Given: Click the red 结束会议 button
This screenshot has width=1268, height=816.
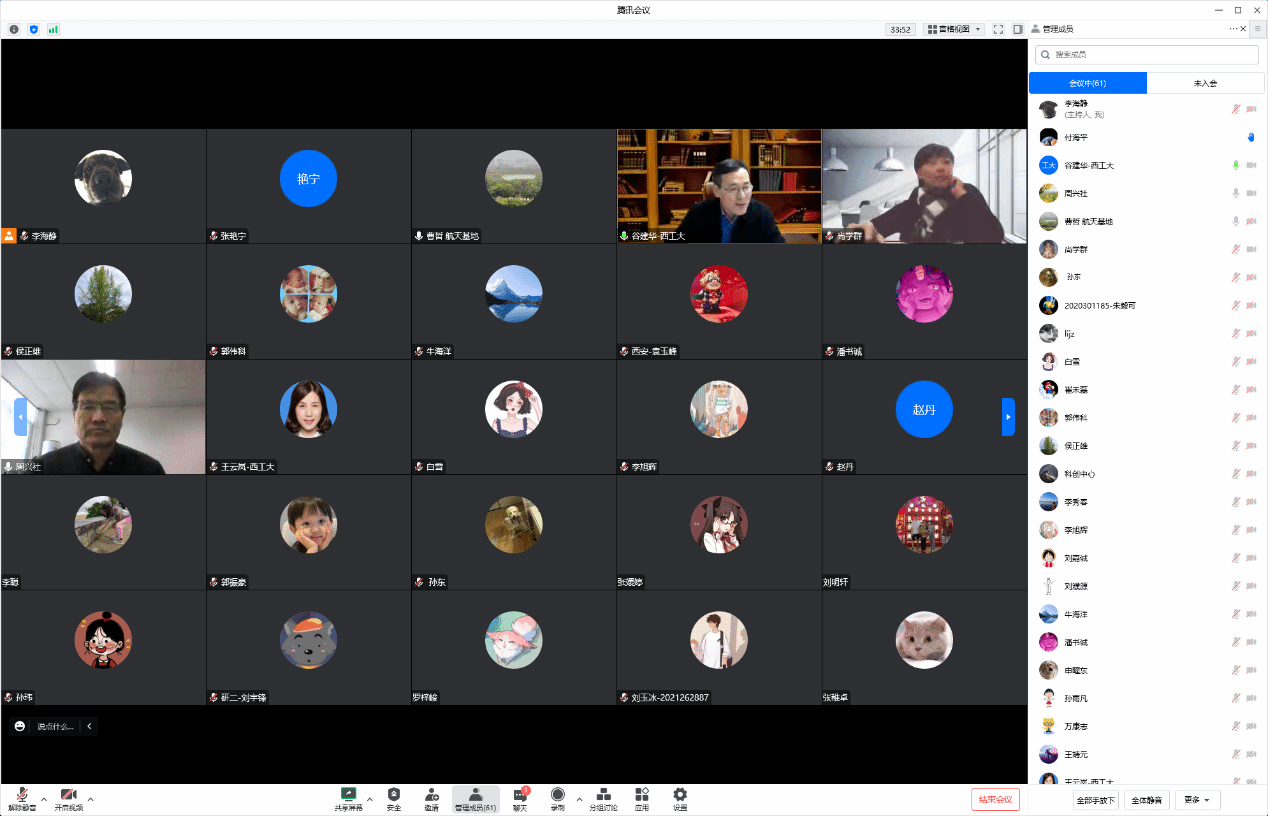Looking at the screenshot, I should coord(995,799).
